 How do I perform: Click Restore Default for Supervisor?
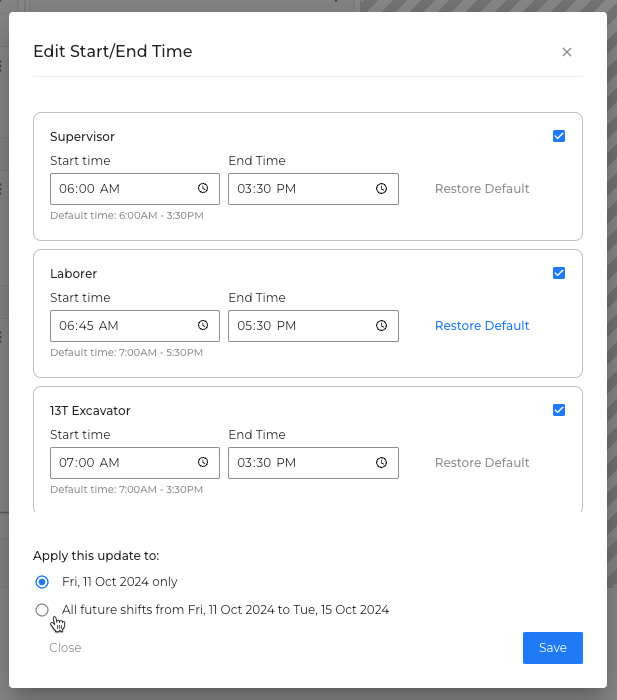(x=482, y=188)
